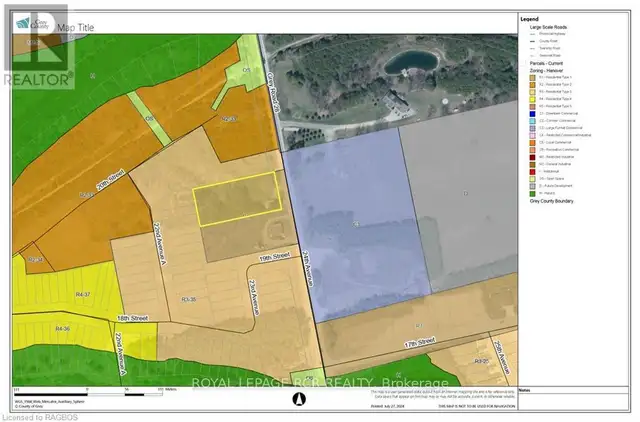Select the yellow-outlined highlighted parcel
Viewport: 640px width, 422px height.
coord(235,197)
